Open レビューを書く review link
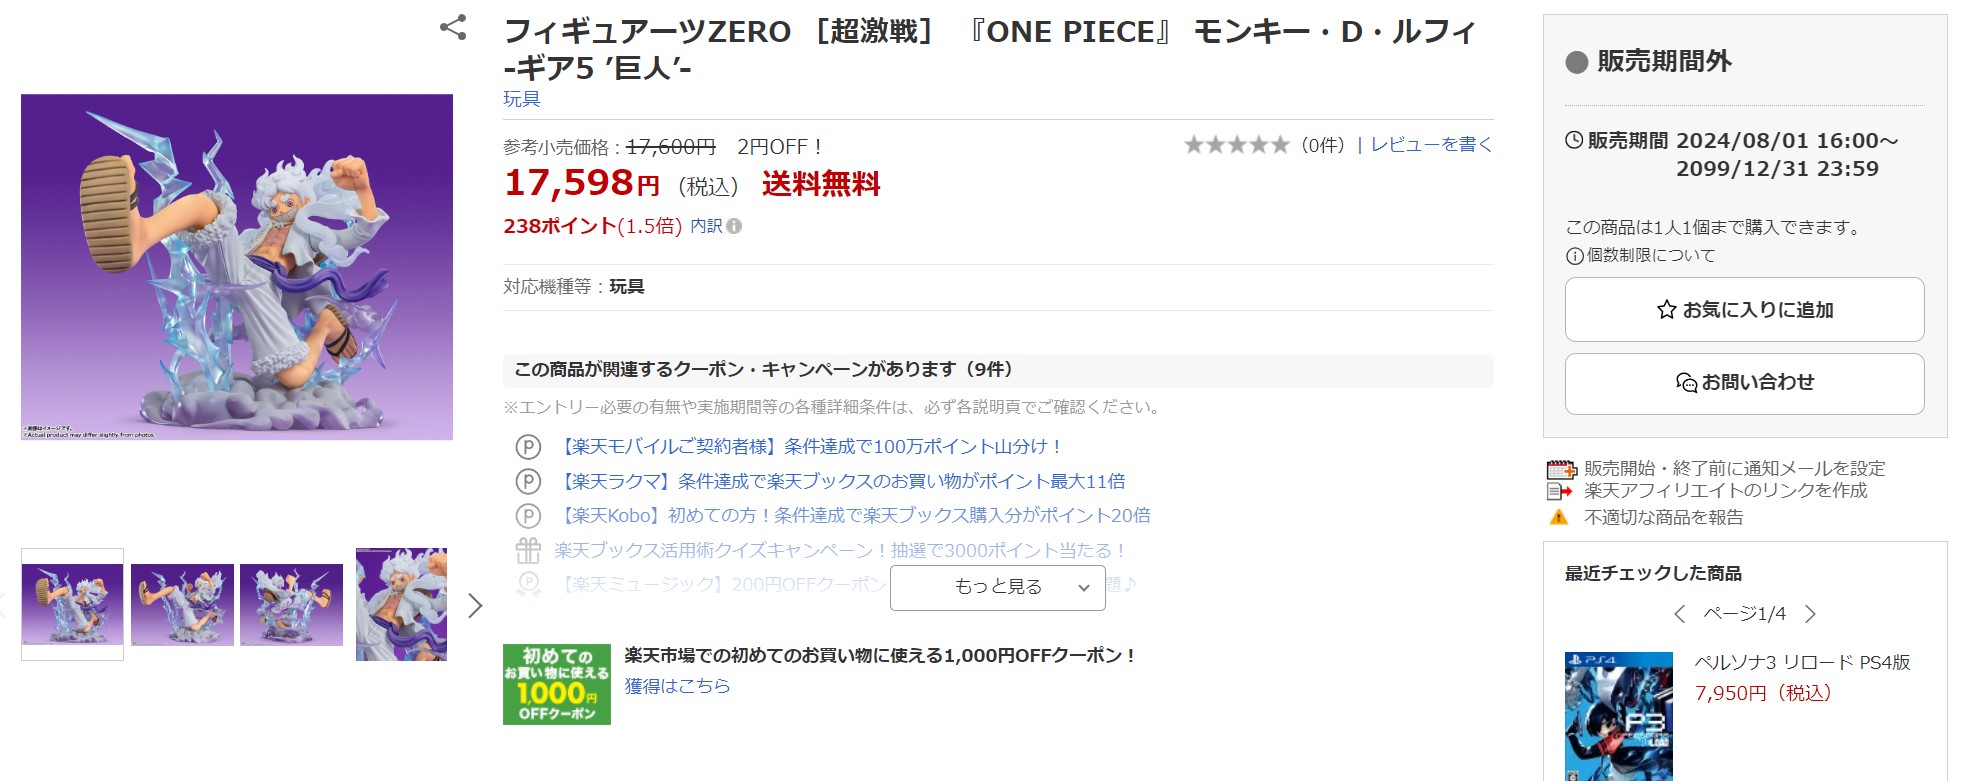1966x781 pixels. click(x=1431, y=145)
